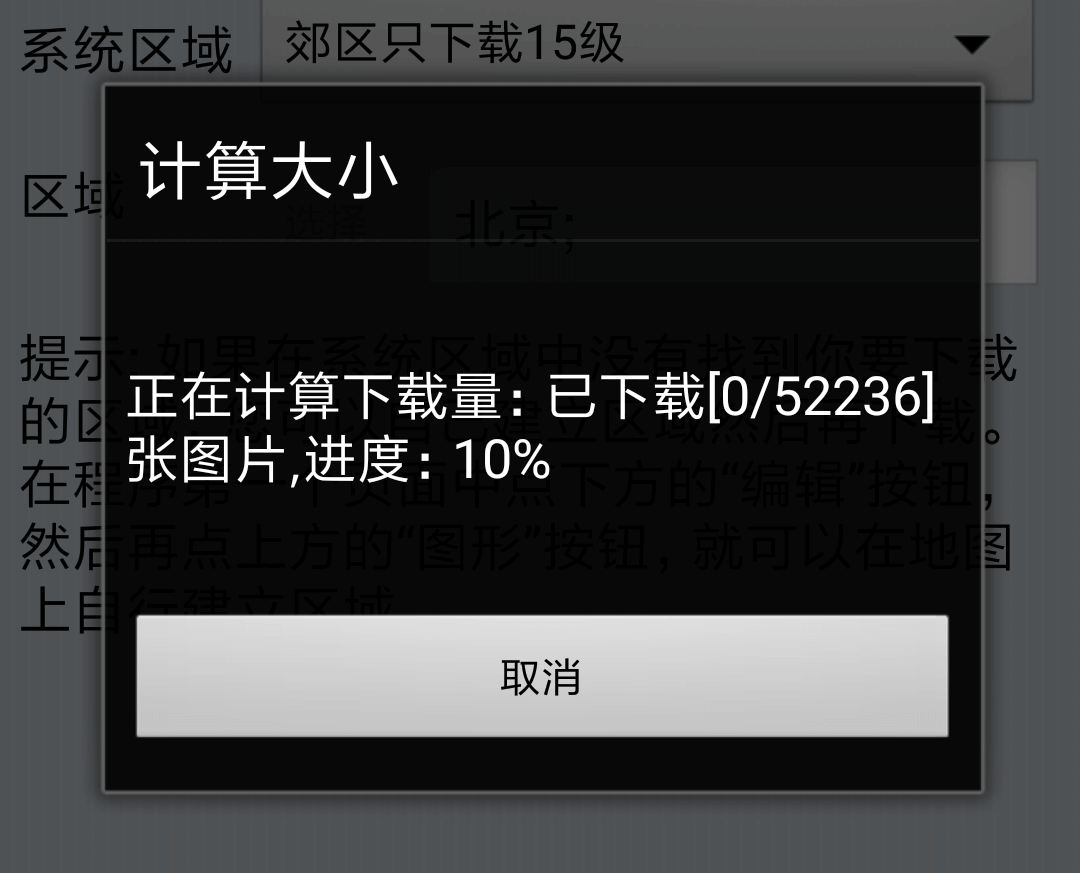Click the 已下载 text in progress message

625,396
